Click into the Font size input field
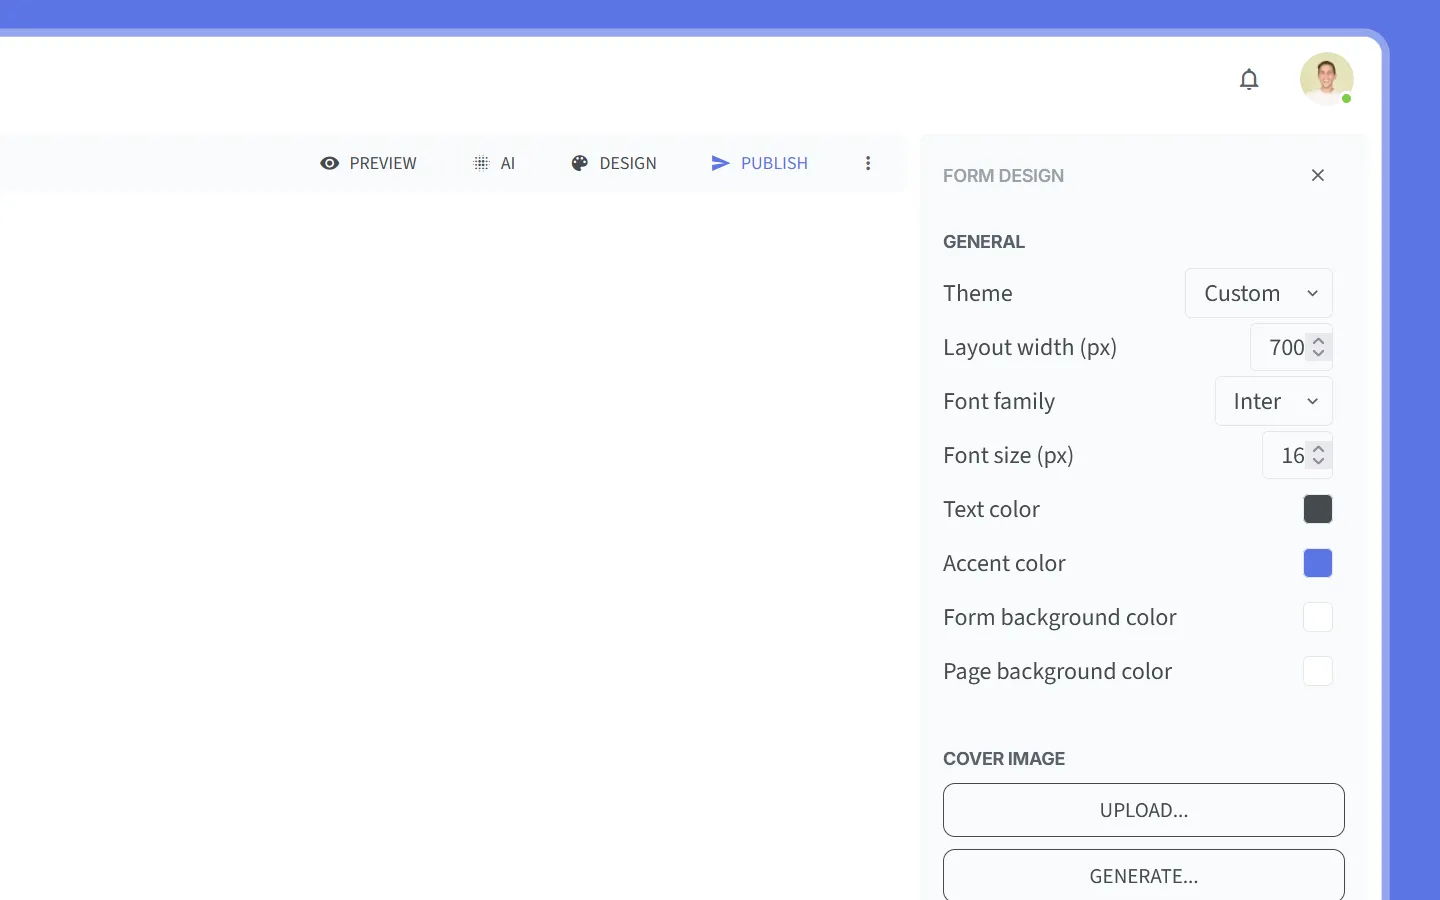This screenshot has height=900, width=1440. [1288, 455]
